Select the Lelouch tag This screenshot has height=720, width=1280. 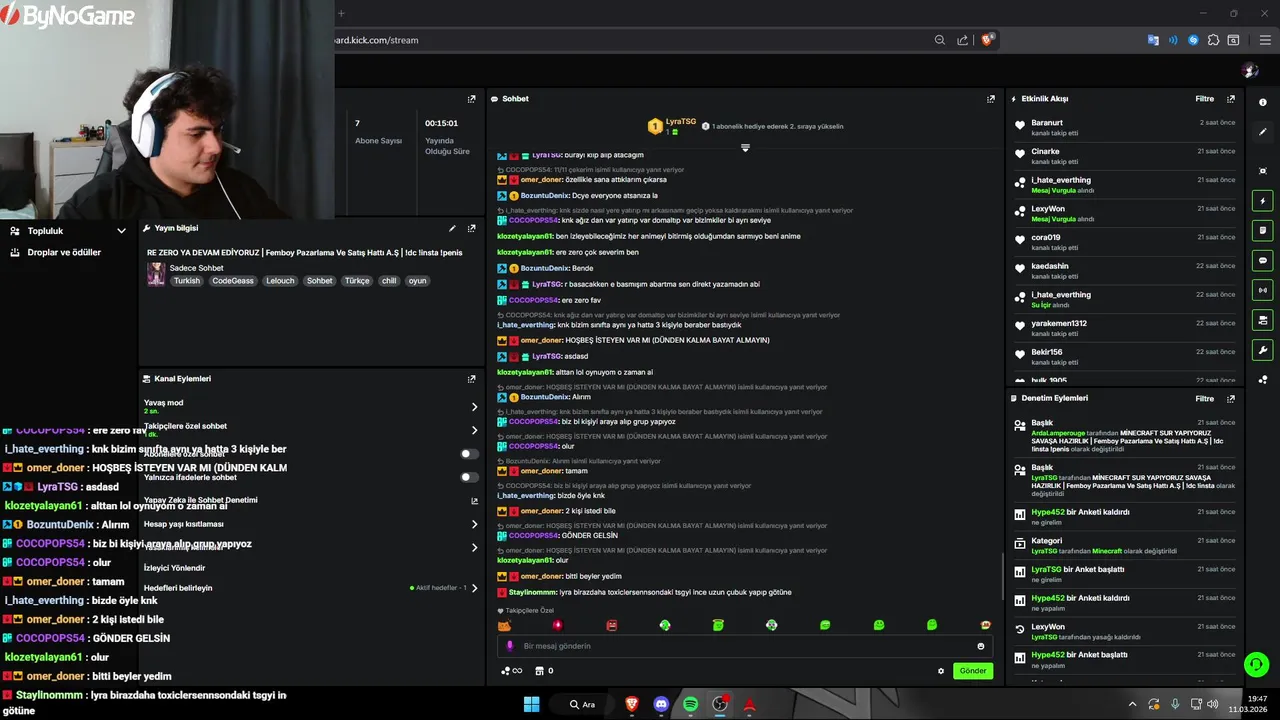click(x=280, y=281)
